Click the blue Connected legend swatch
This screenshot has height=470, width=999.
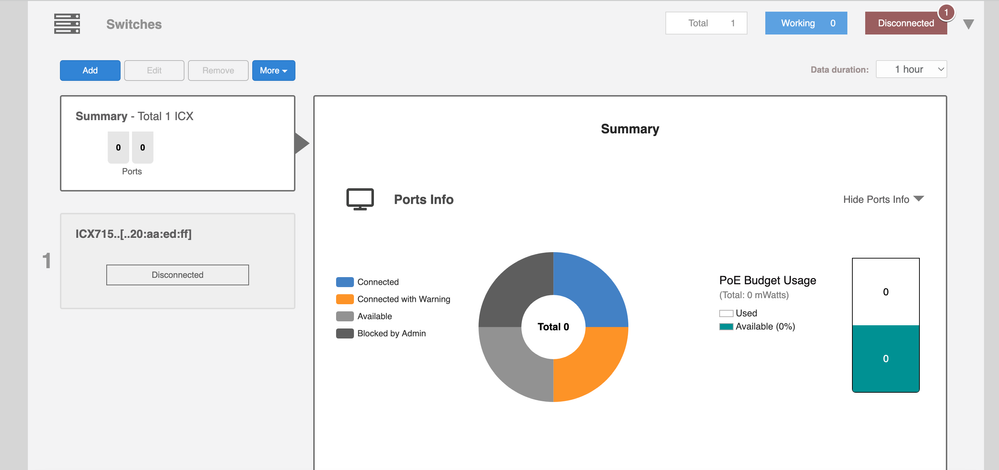coord(345,282)
